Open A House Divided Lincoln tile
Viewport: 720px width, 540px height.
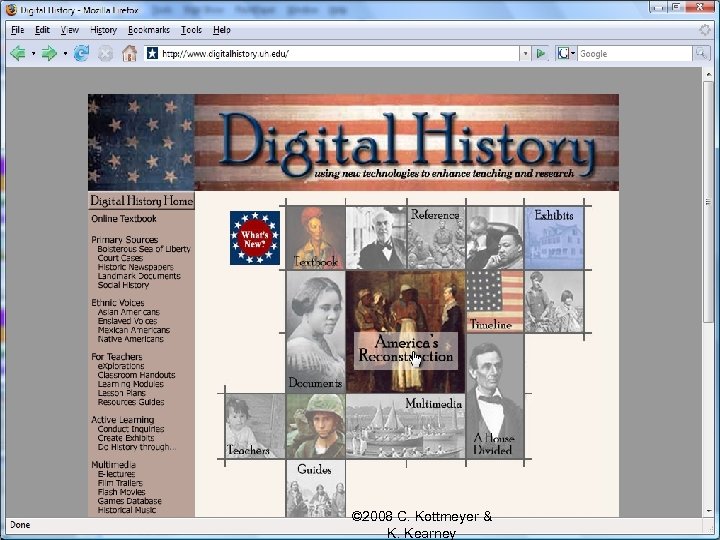point(495,396)
